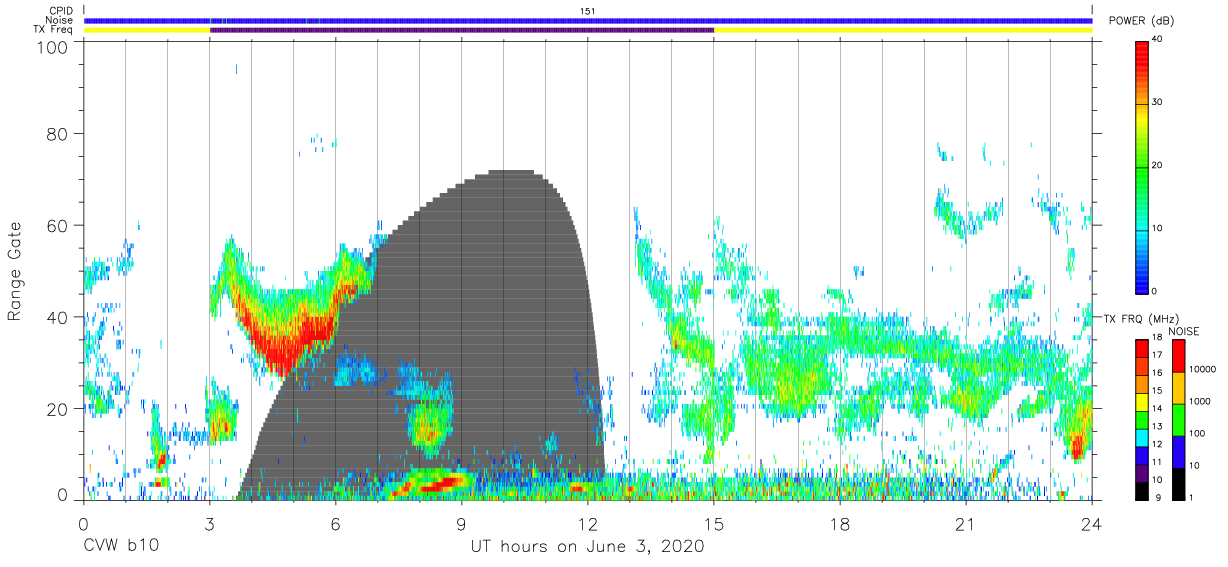The height and width of the screenshot is (567, 1228).
Task: Click the 'TX FRQ (MHz)' legend title
Action: (x=1140, y=318)
